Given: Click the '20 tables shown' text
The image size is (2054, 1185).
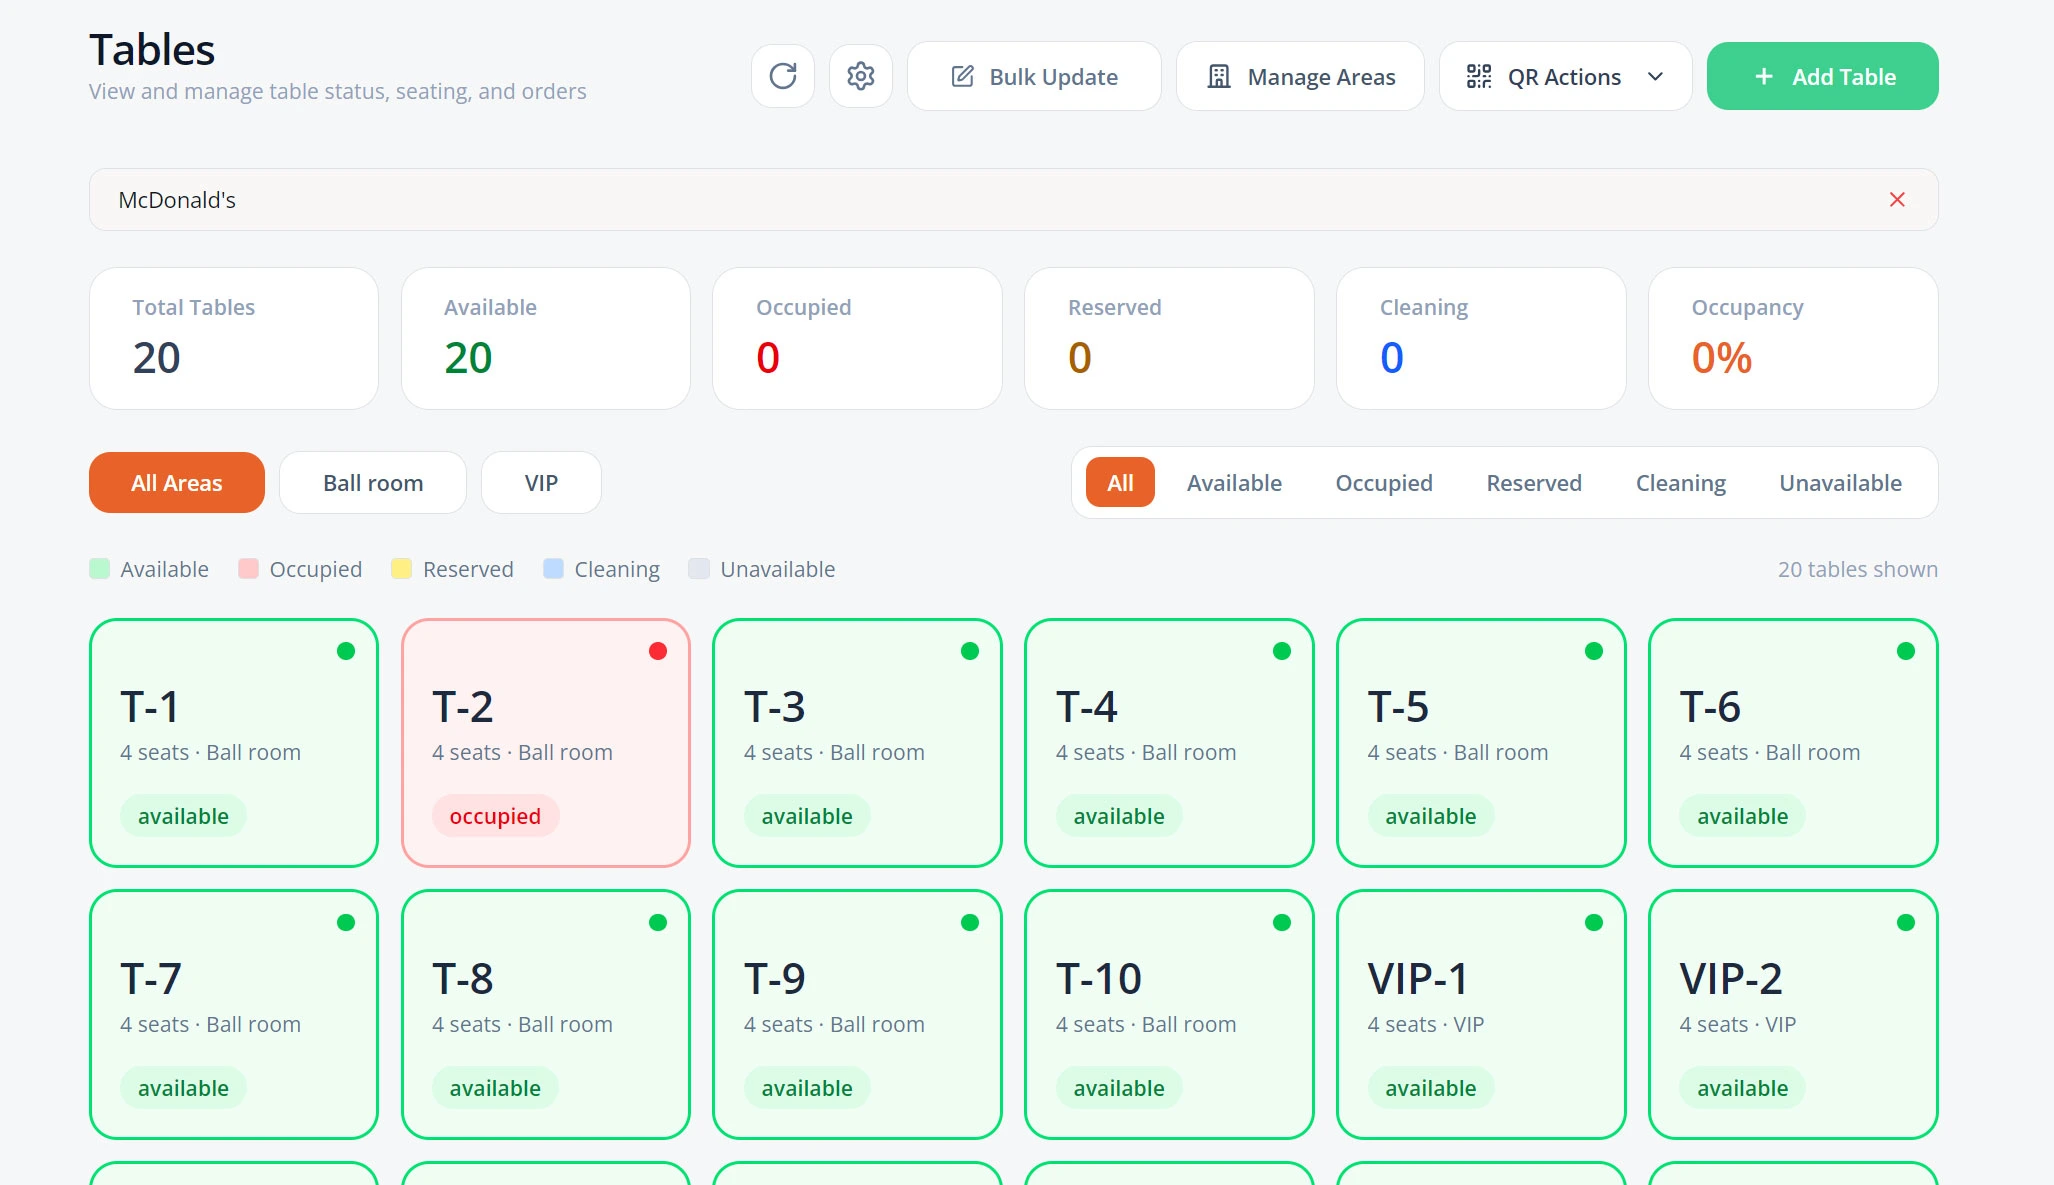Looking at the screenshot, I should [1857, 569].
